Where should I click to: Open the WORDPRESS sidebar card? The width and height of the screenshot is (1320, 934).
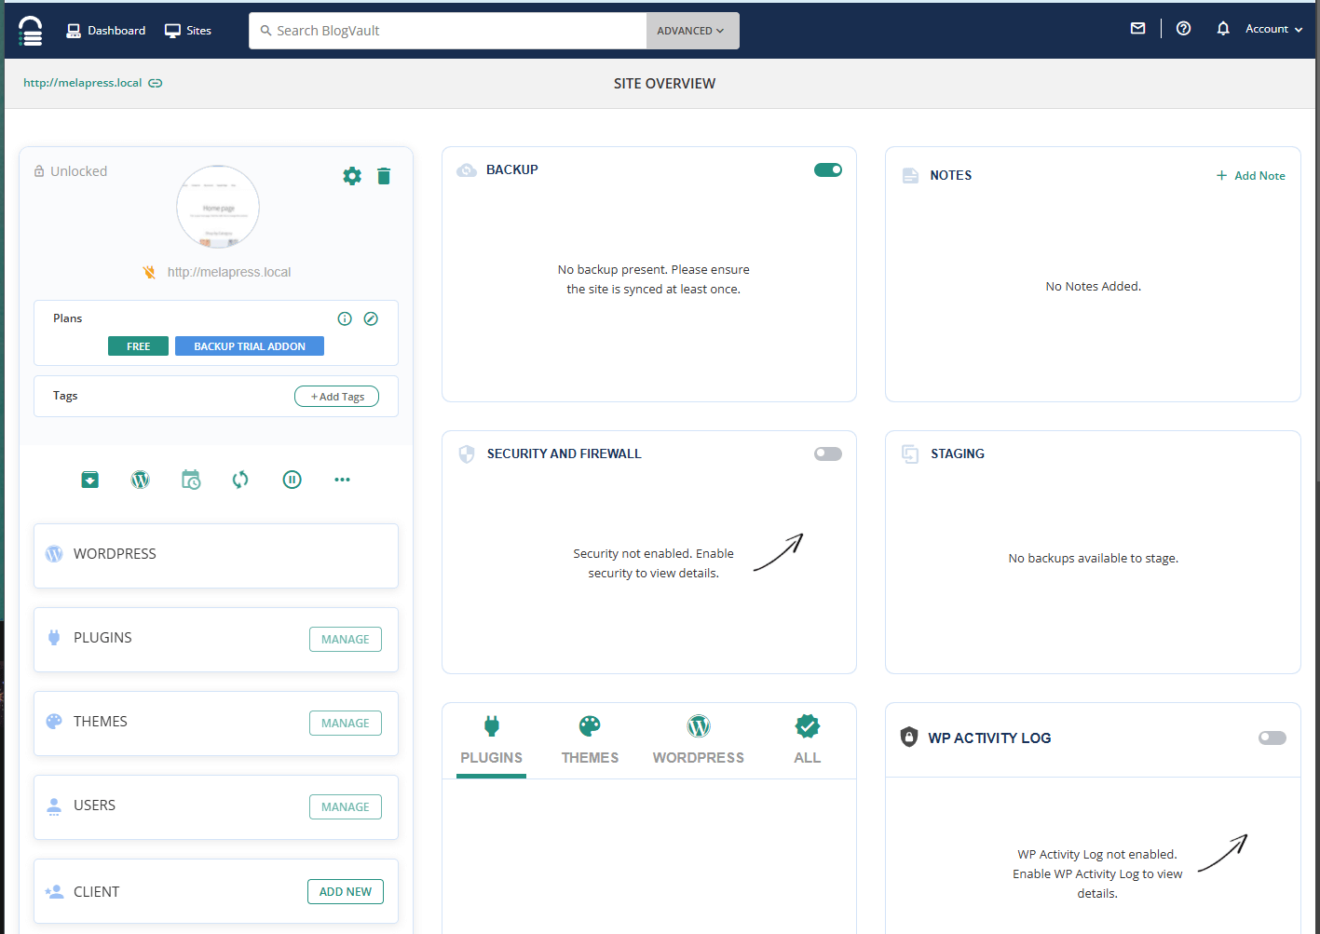tap(216, 556)
